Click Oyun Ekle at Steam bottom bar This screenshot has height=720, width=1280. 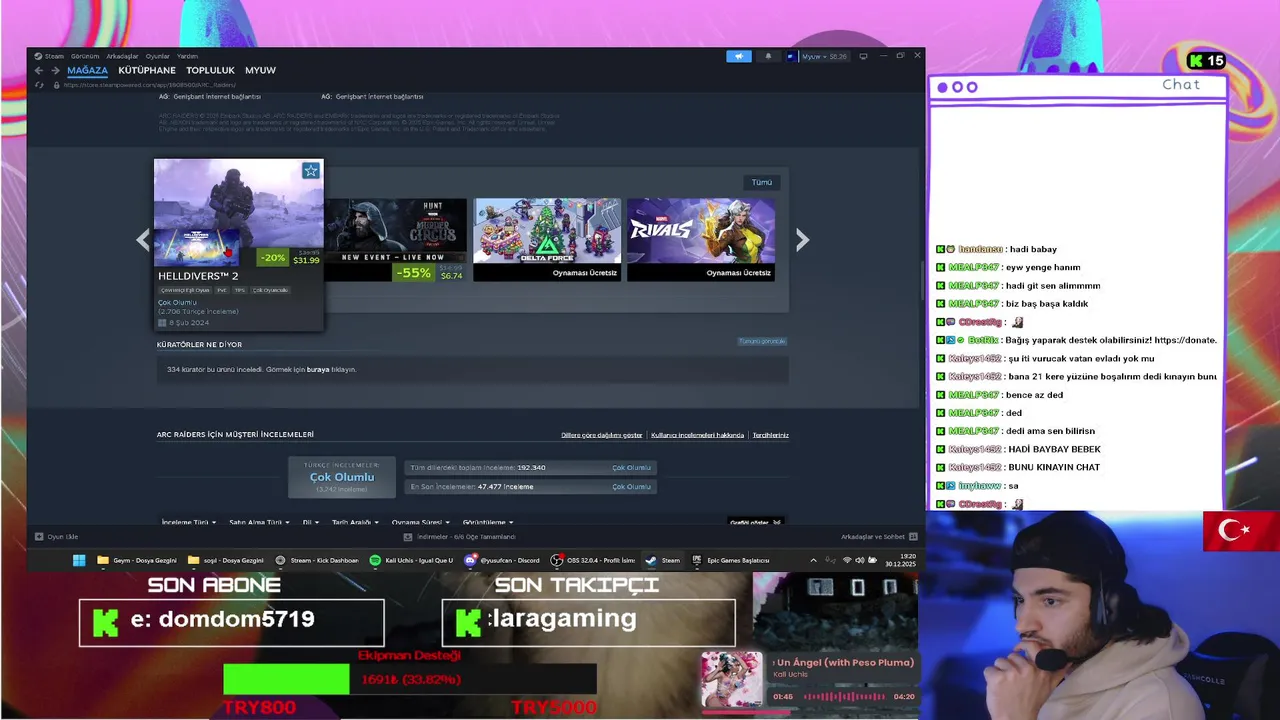57,537
